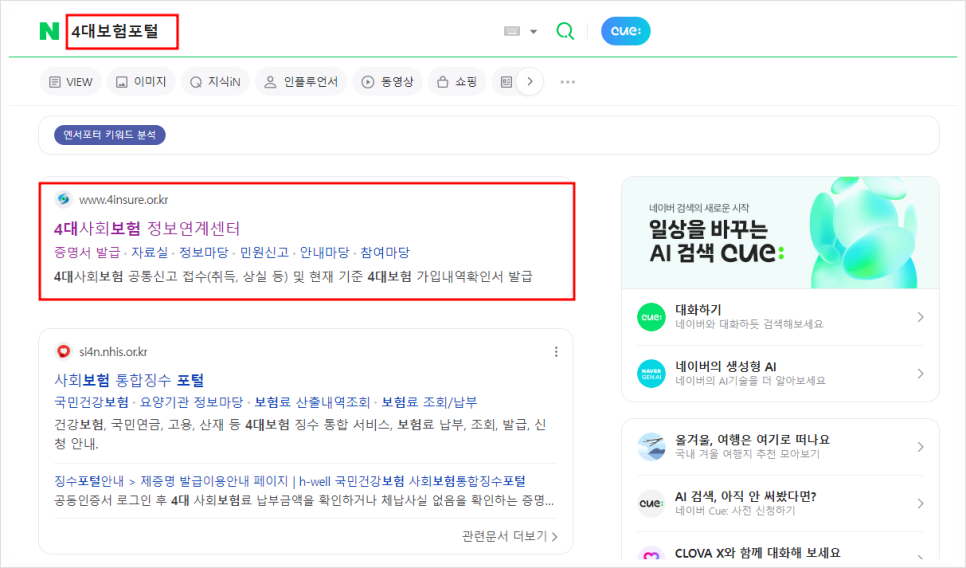Open the 민원신고 sublink

pos(264,253)
